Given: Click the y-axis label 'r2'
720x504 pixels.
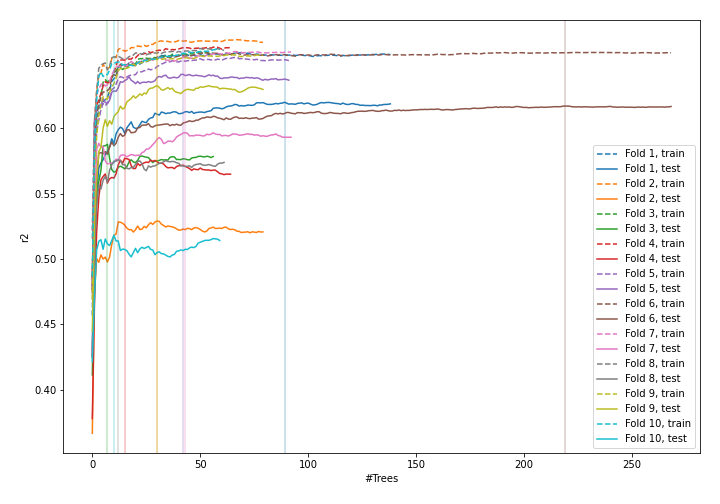Looking at the screenshot, I should 24,238.
